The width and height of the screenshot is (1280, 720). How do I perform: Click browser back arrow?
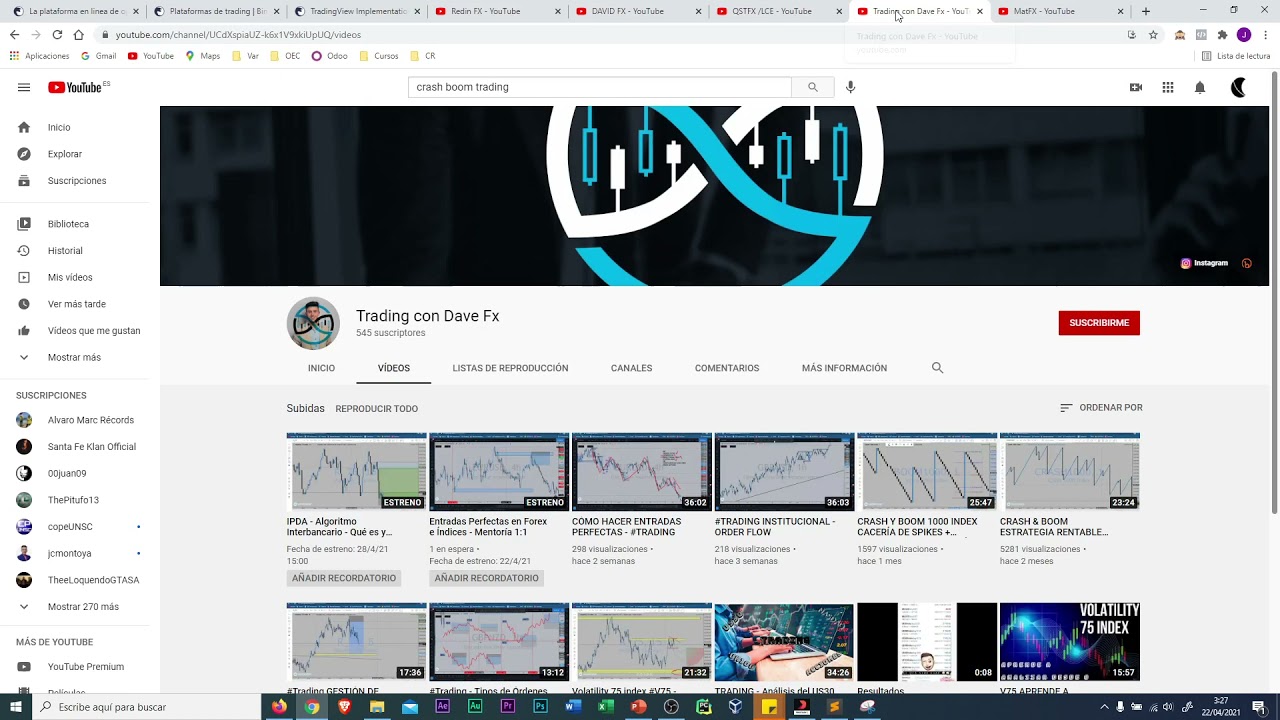coord(14,34)
